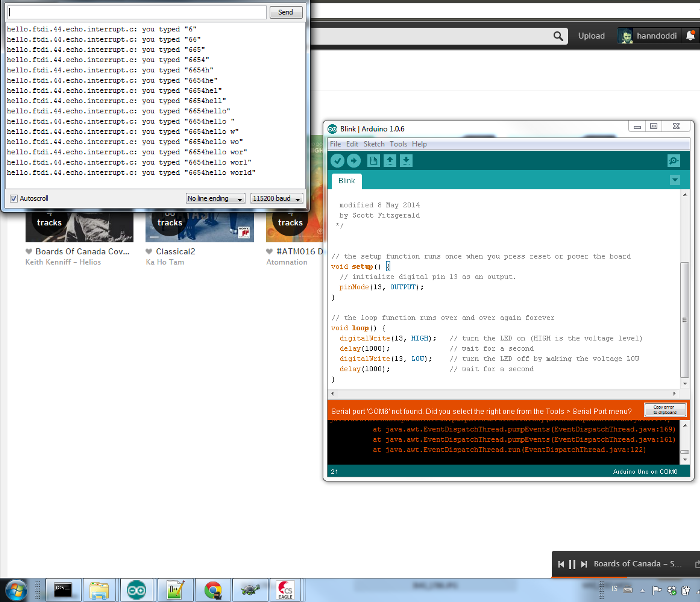The image size is (700, 602).
Task: Click the keyboard icon in the system tray
Action: point(628,590)
